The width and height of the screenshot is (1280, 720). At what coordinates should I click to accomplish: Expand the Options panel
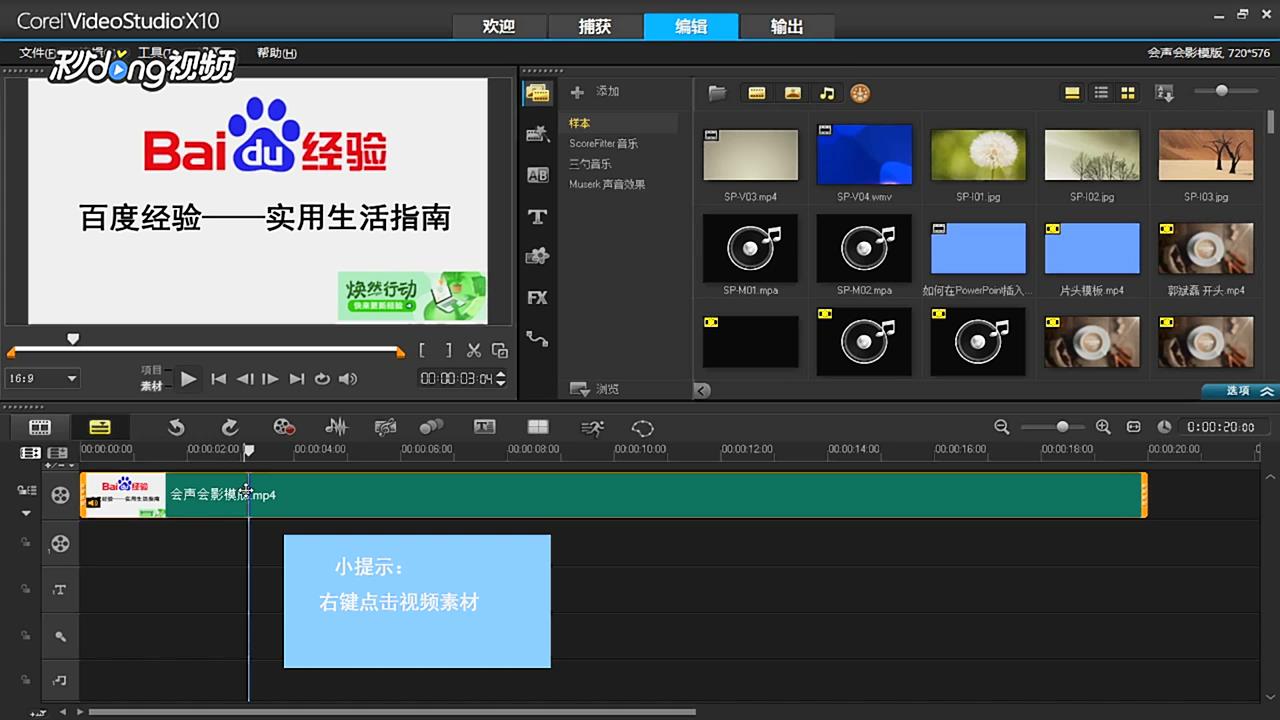coord(1239,391)
